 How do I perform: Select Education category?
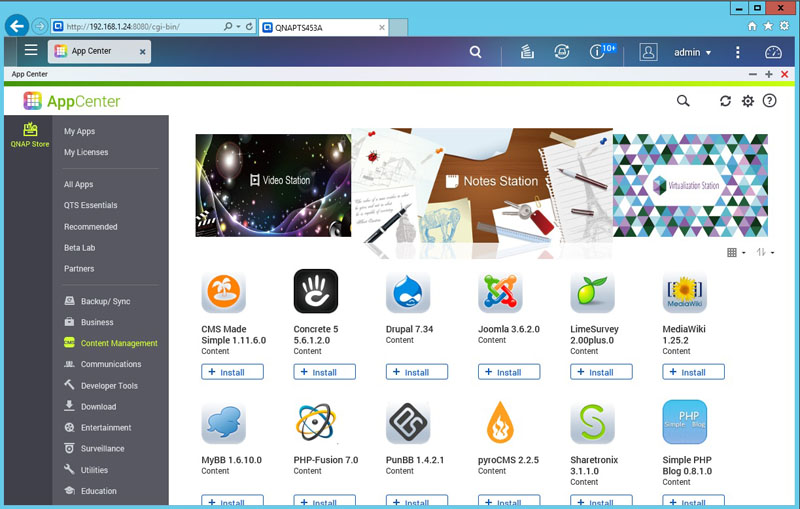pos(90,491)
